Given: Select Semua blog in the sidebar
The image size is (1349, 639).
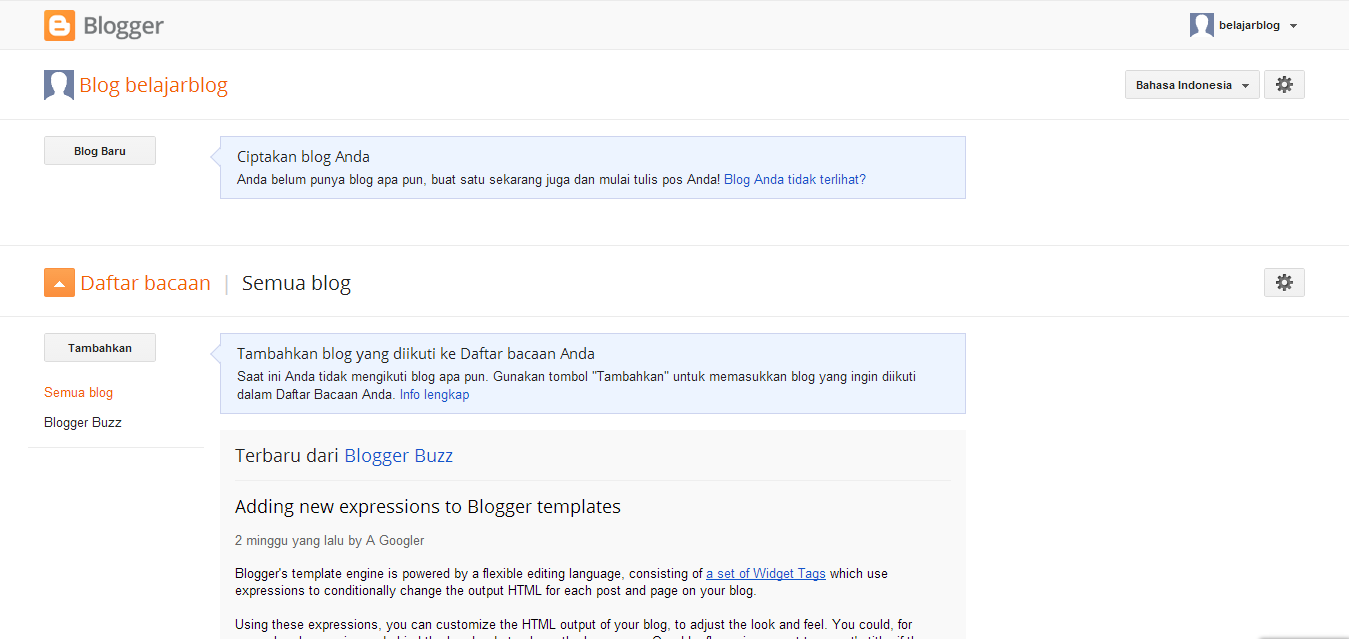Looking at the screenshot, I should click(x=78, y=393).
